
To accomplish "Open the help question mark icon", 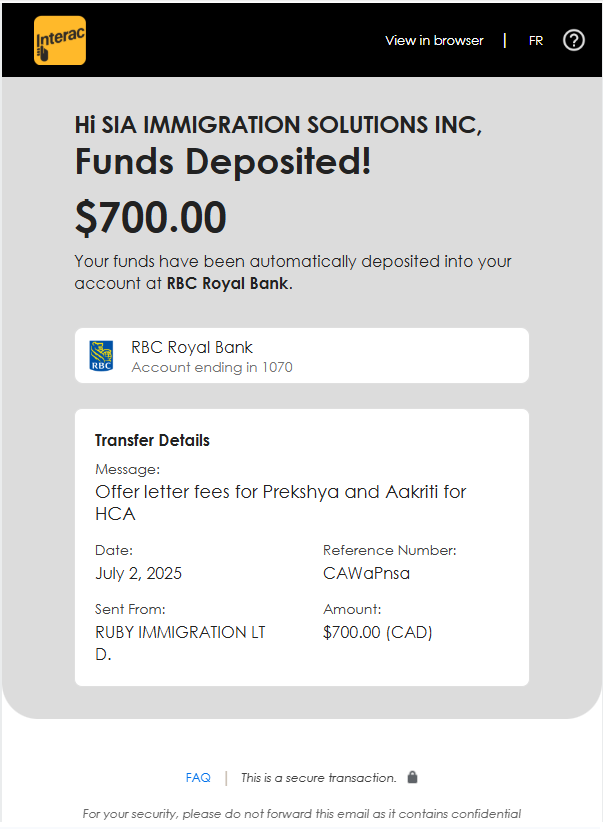I will point(573,41).
